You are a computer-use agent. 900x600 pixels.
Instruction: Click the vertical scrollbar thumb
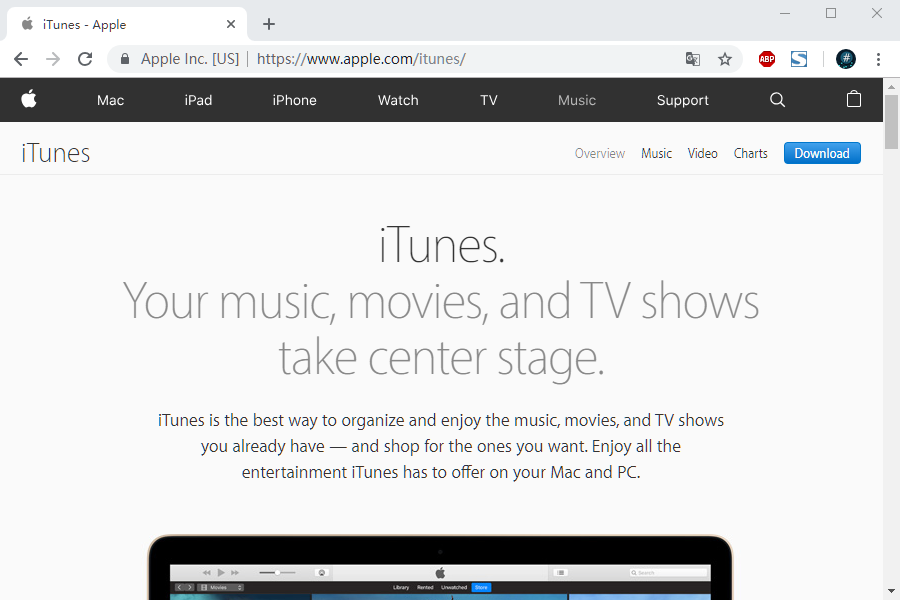891,122
